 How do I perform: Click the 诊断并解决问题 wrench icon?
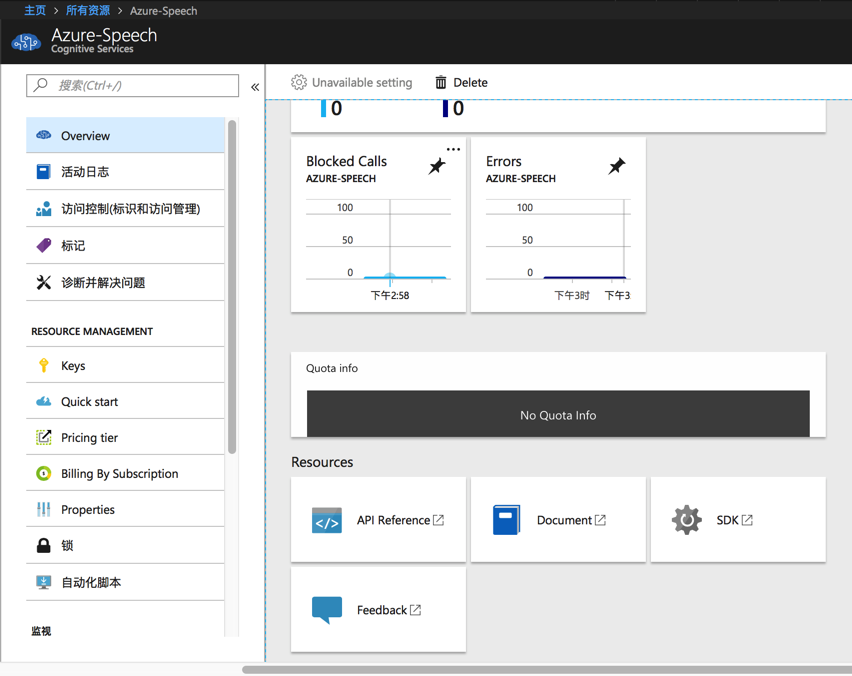click(43, 282)
